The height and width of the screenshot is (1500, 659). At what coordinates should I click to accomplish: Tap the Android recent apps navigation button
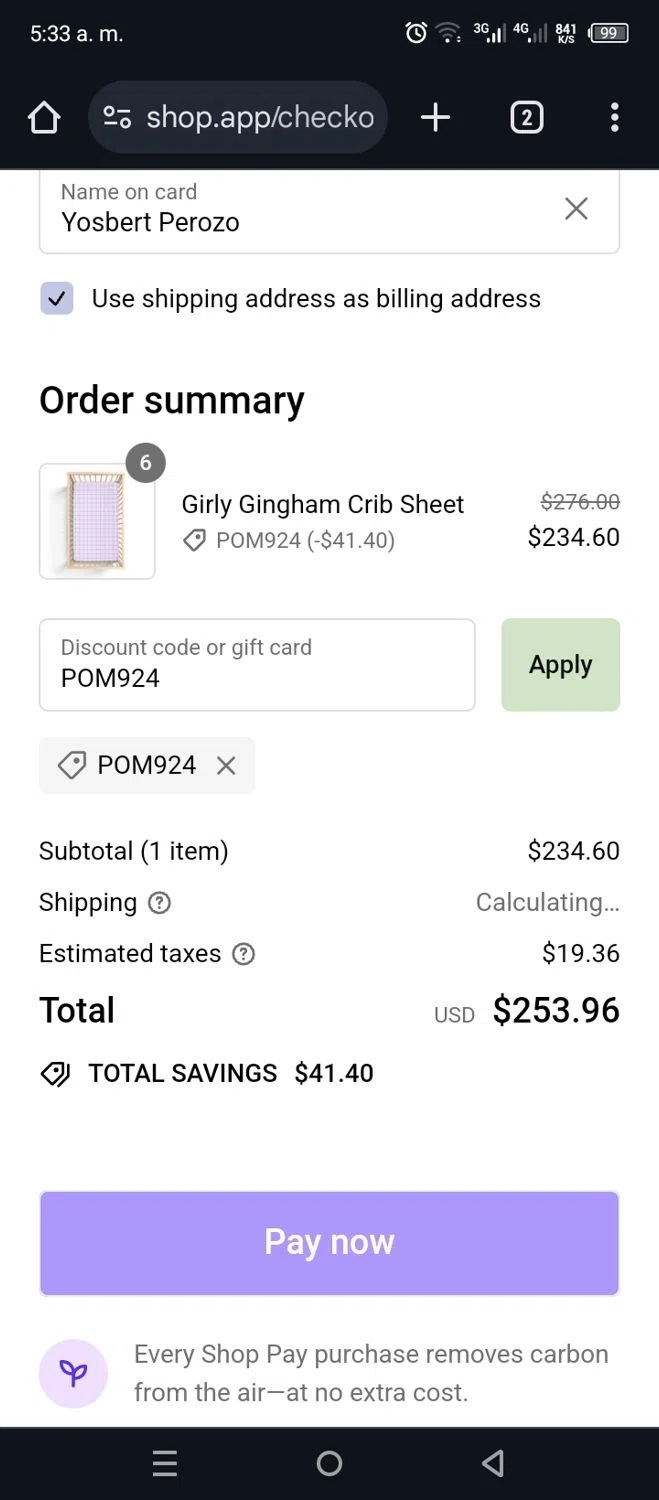(x=165, y=1464)
